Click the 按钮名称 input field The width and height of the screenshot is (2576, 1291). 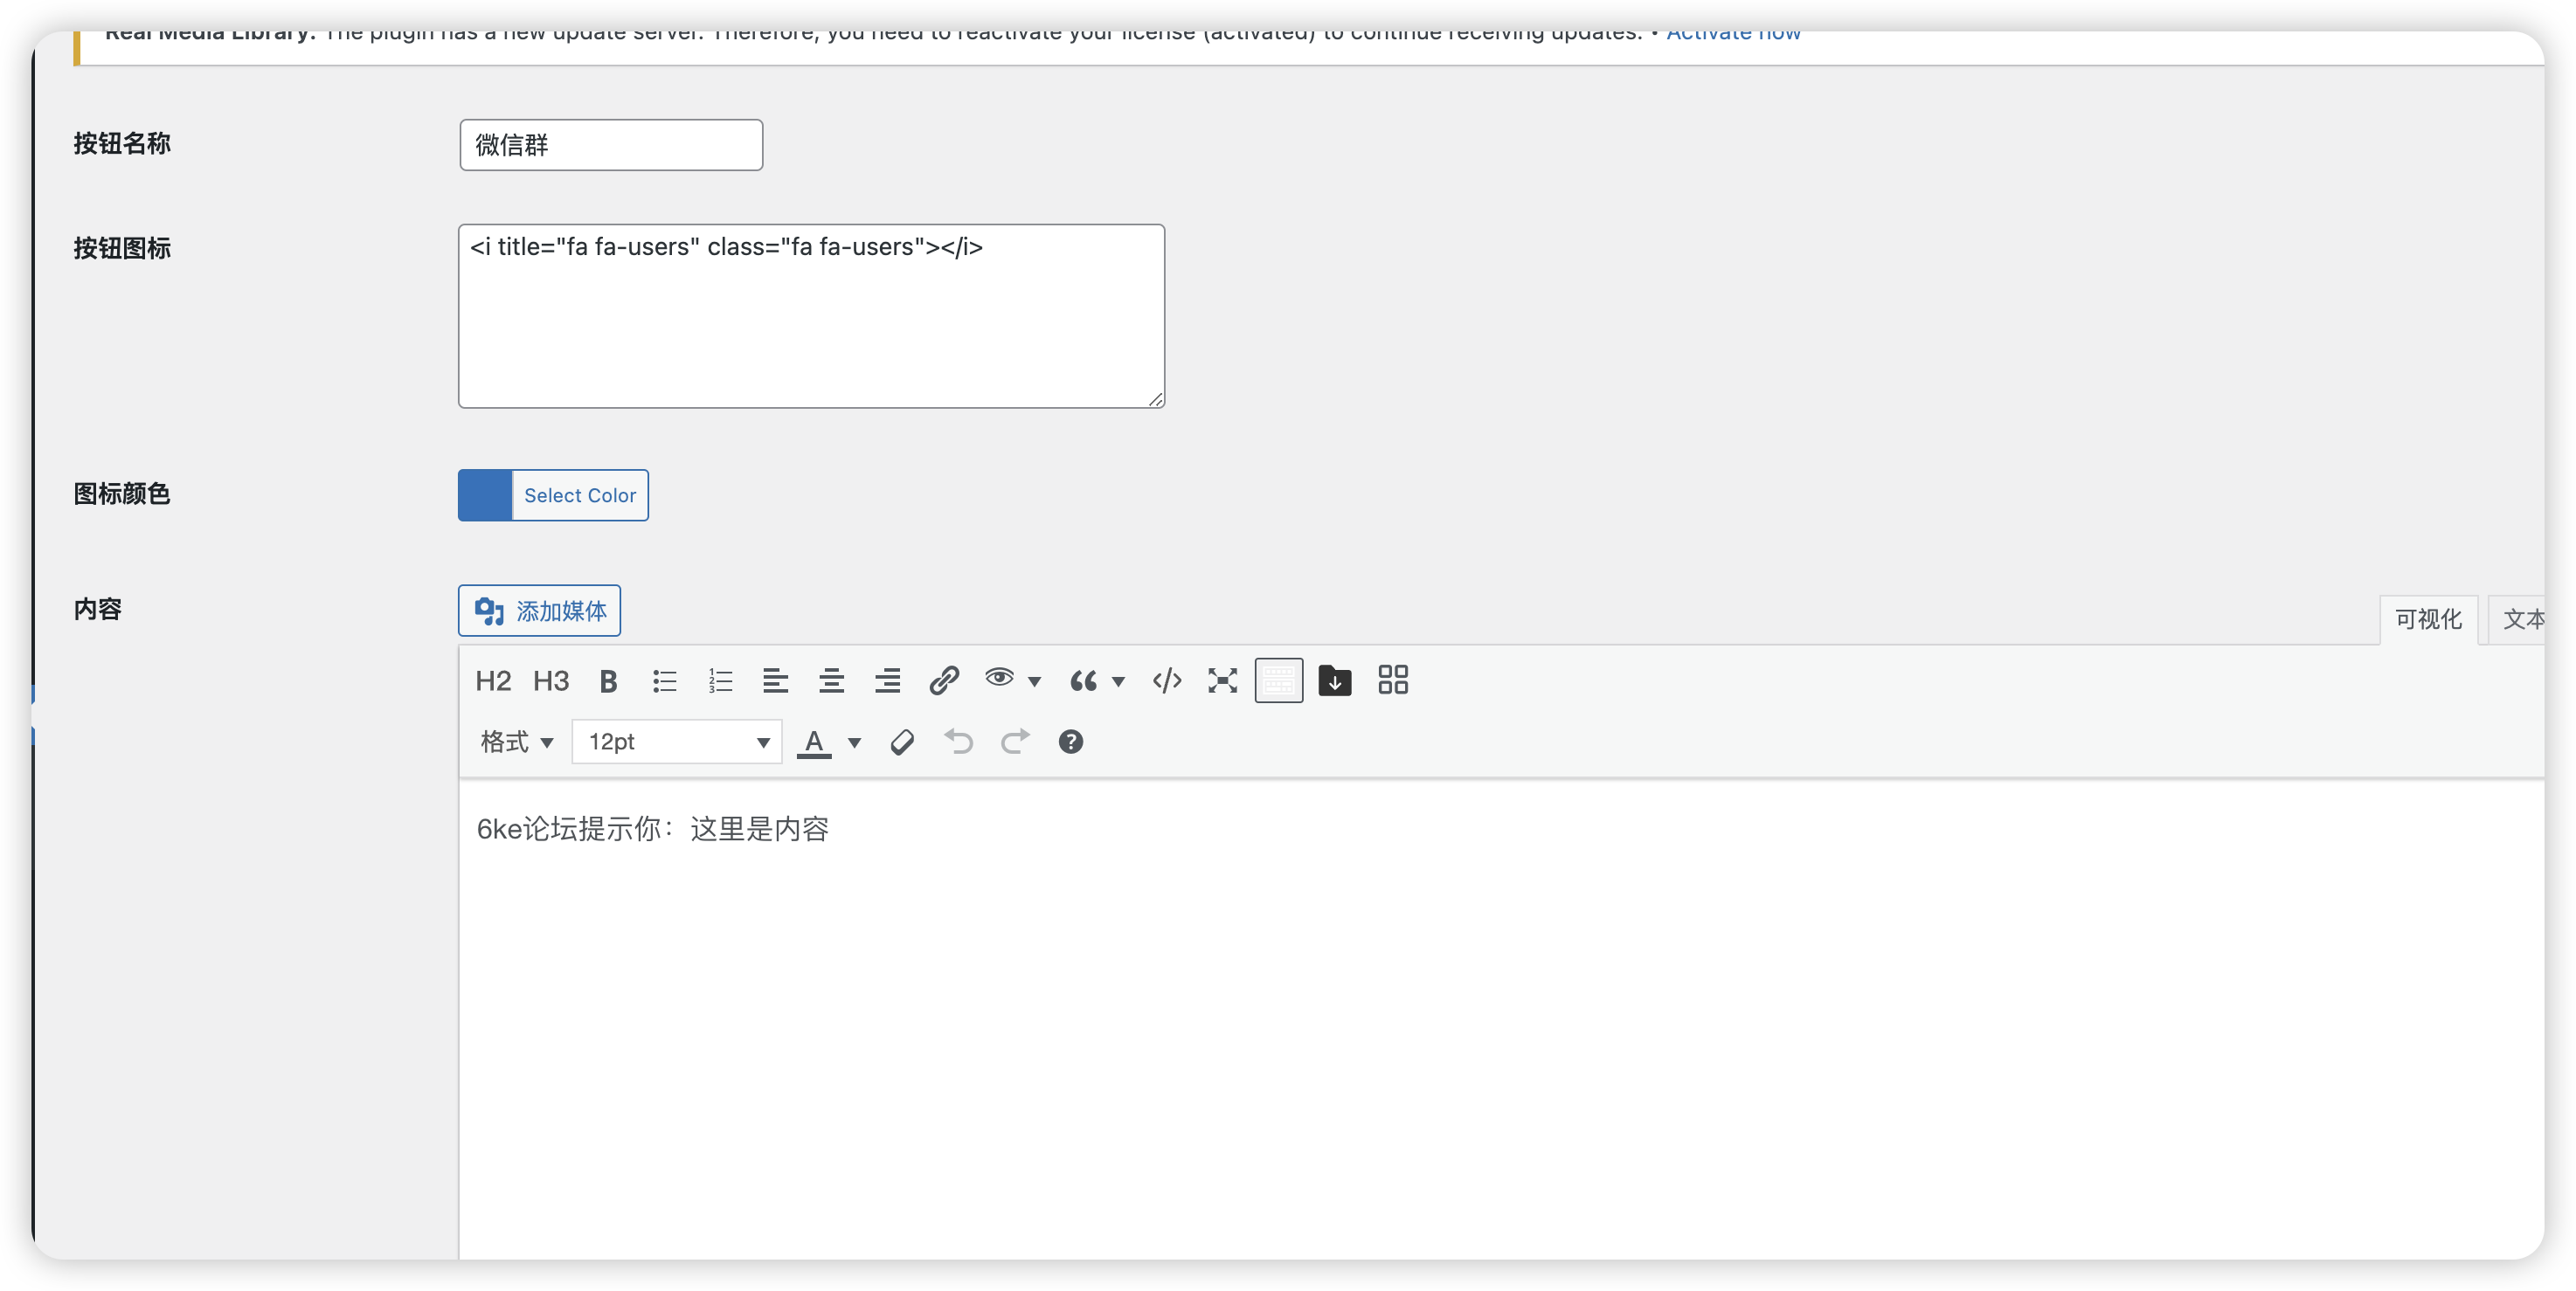coord(611,145)
